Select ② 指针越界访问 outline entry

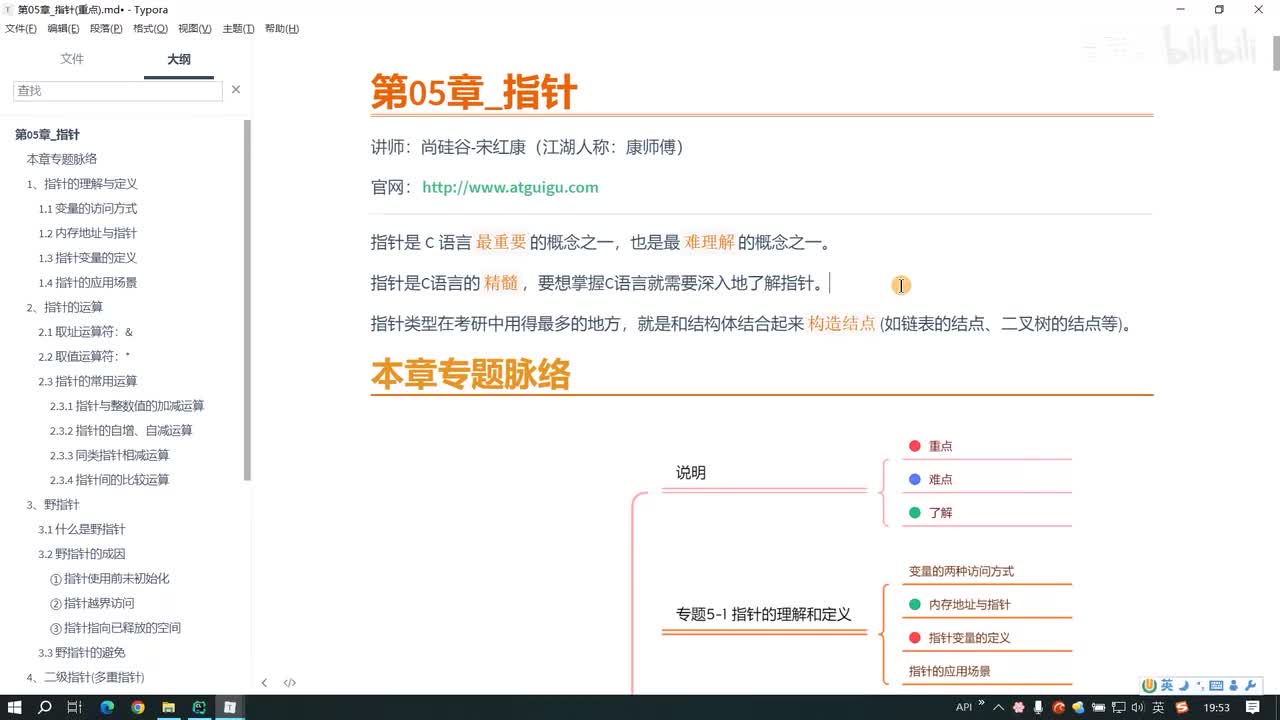(x=92, y=603)
